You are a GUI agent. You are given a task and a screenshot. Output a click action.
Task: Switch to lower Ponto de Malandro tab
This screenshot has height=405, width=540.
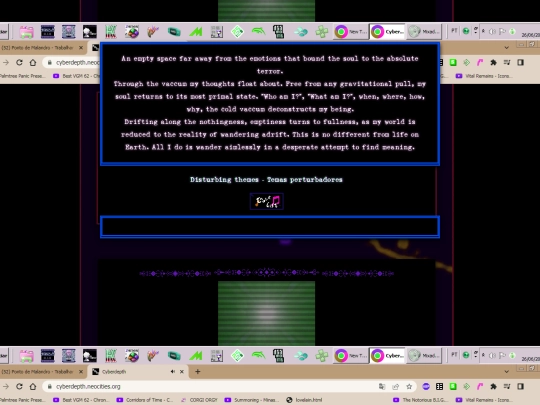[41, 372]
